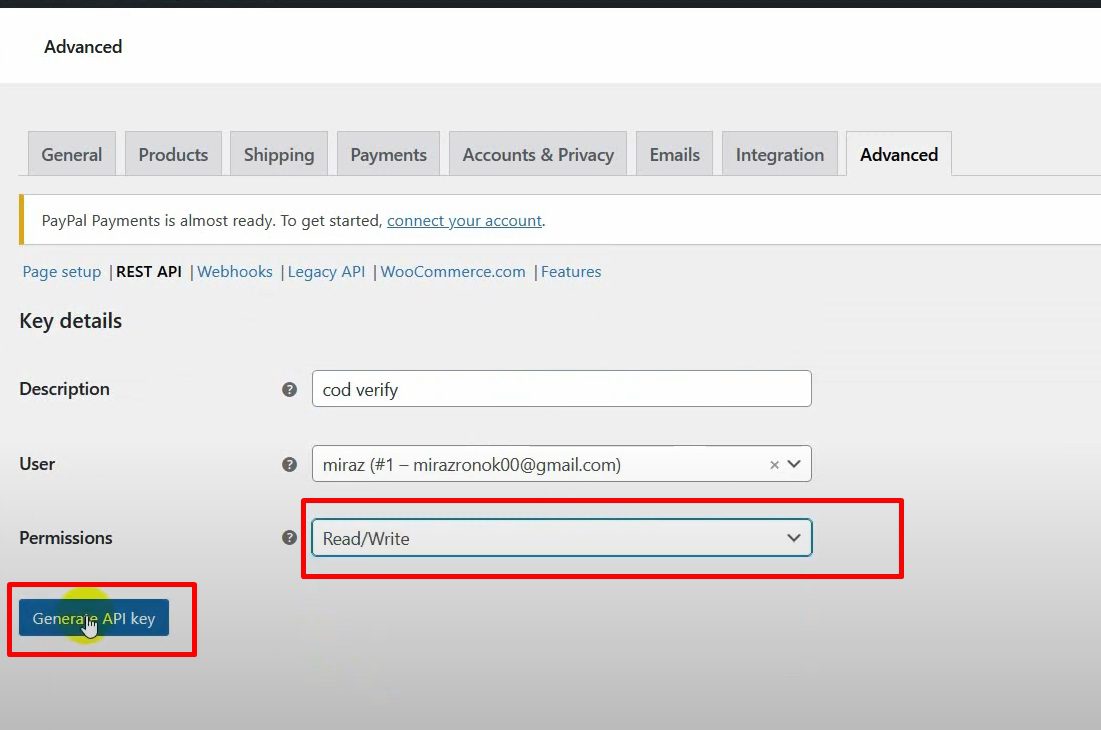Click the Description text field
This screenshot has width=1101, height=730.
click(x=561, y=389)
